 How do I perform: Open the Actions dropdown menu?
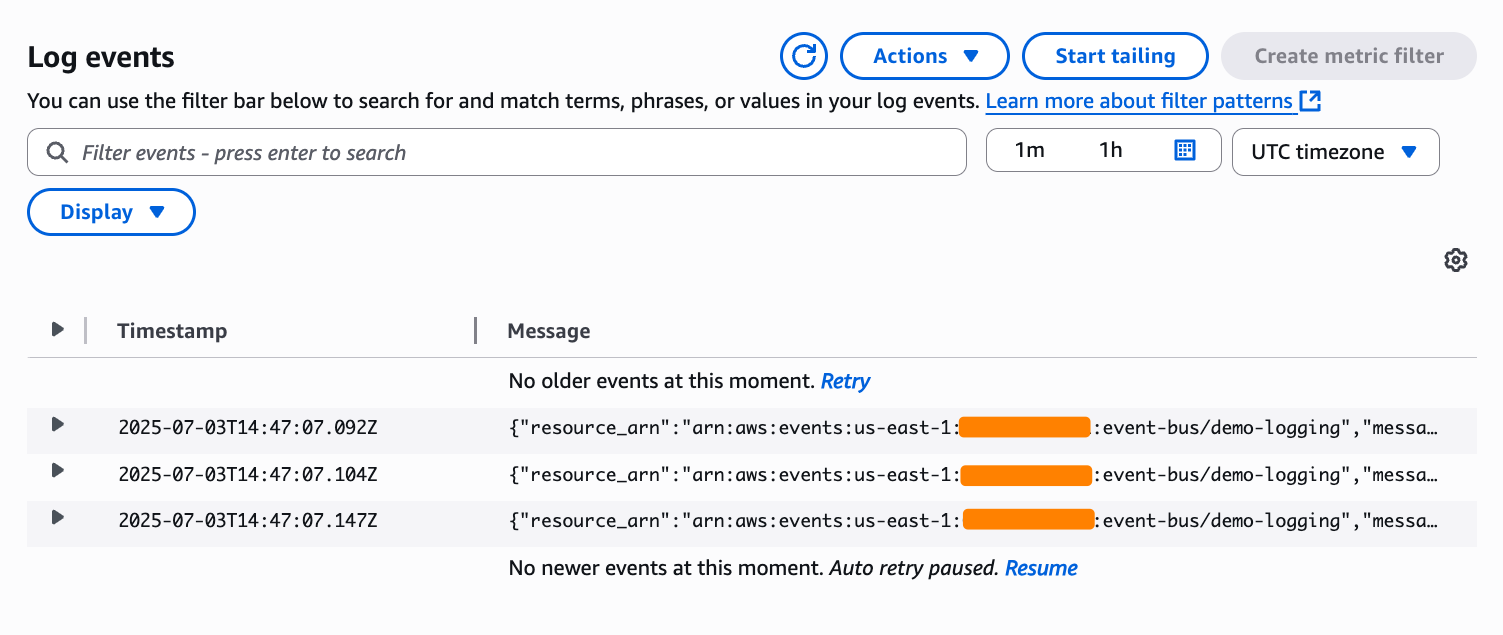pyautogui.click(x=925, y=56)
